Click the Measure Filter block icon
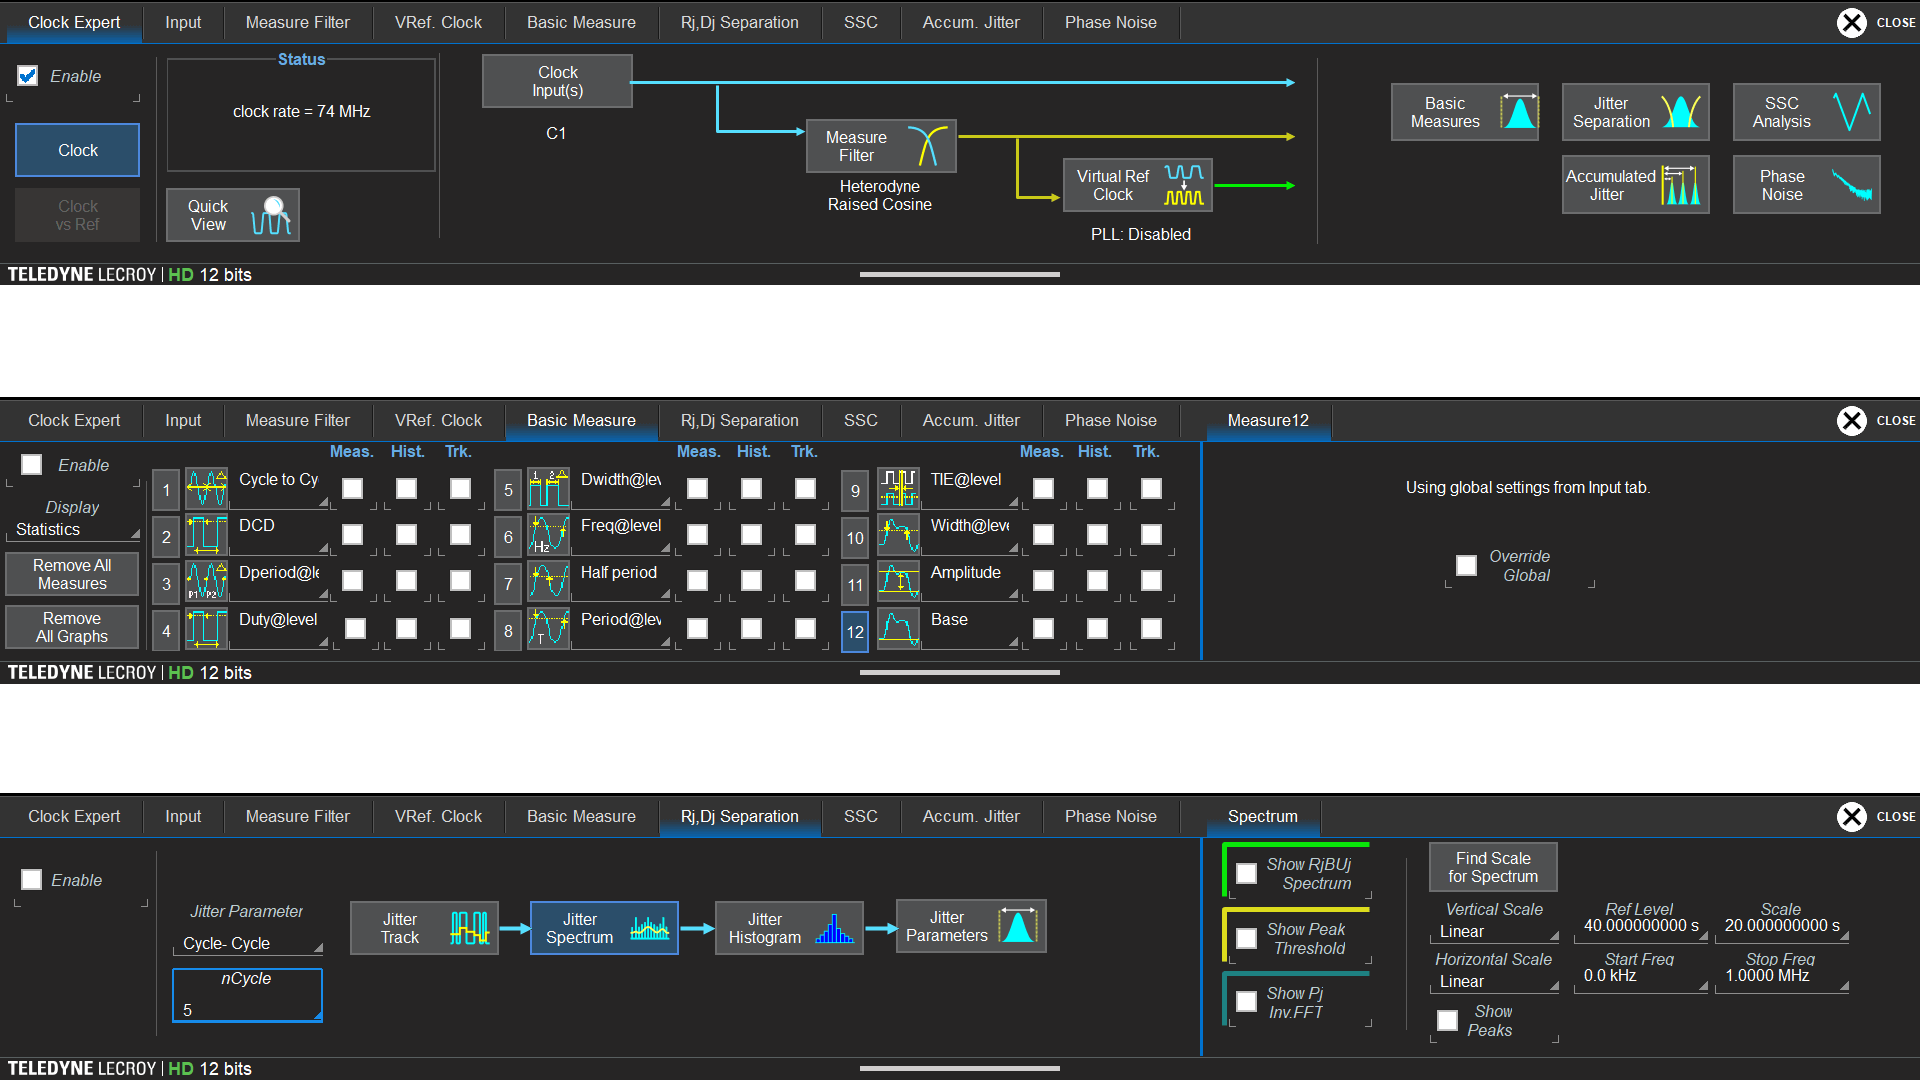This screenshot has width=1920, height=1080. pyautogui.click(x=926, y=146)
